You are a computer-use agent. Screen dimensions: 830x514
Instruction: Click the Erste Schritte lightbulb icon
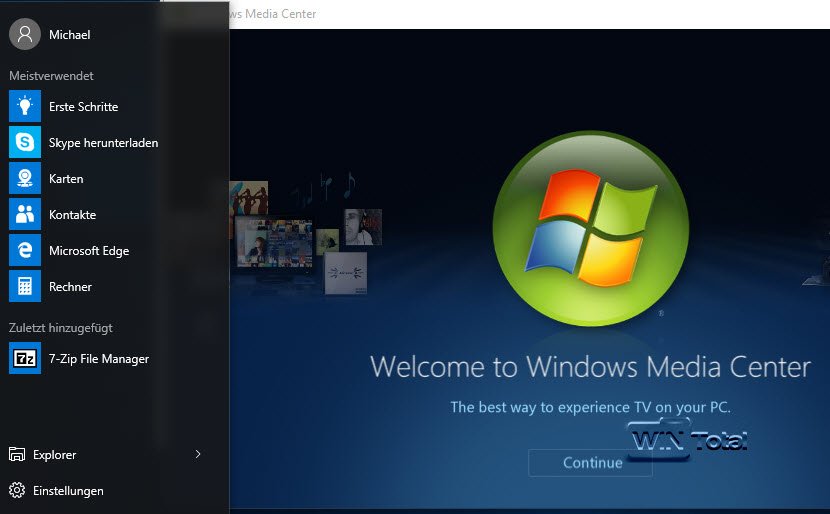[25, 106]
